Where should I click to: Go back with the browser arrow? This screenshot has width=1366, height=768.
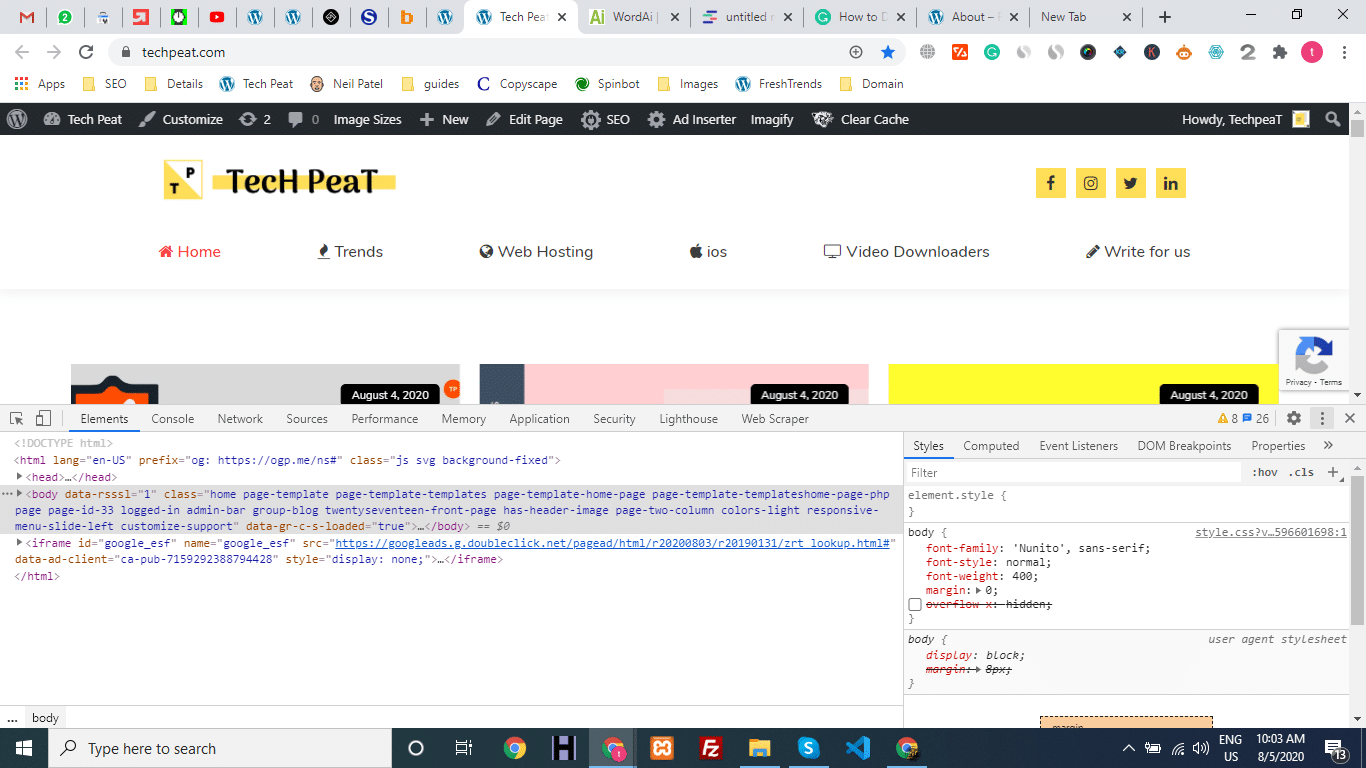coord(22,52)
